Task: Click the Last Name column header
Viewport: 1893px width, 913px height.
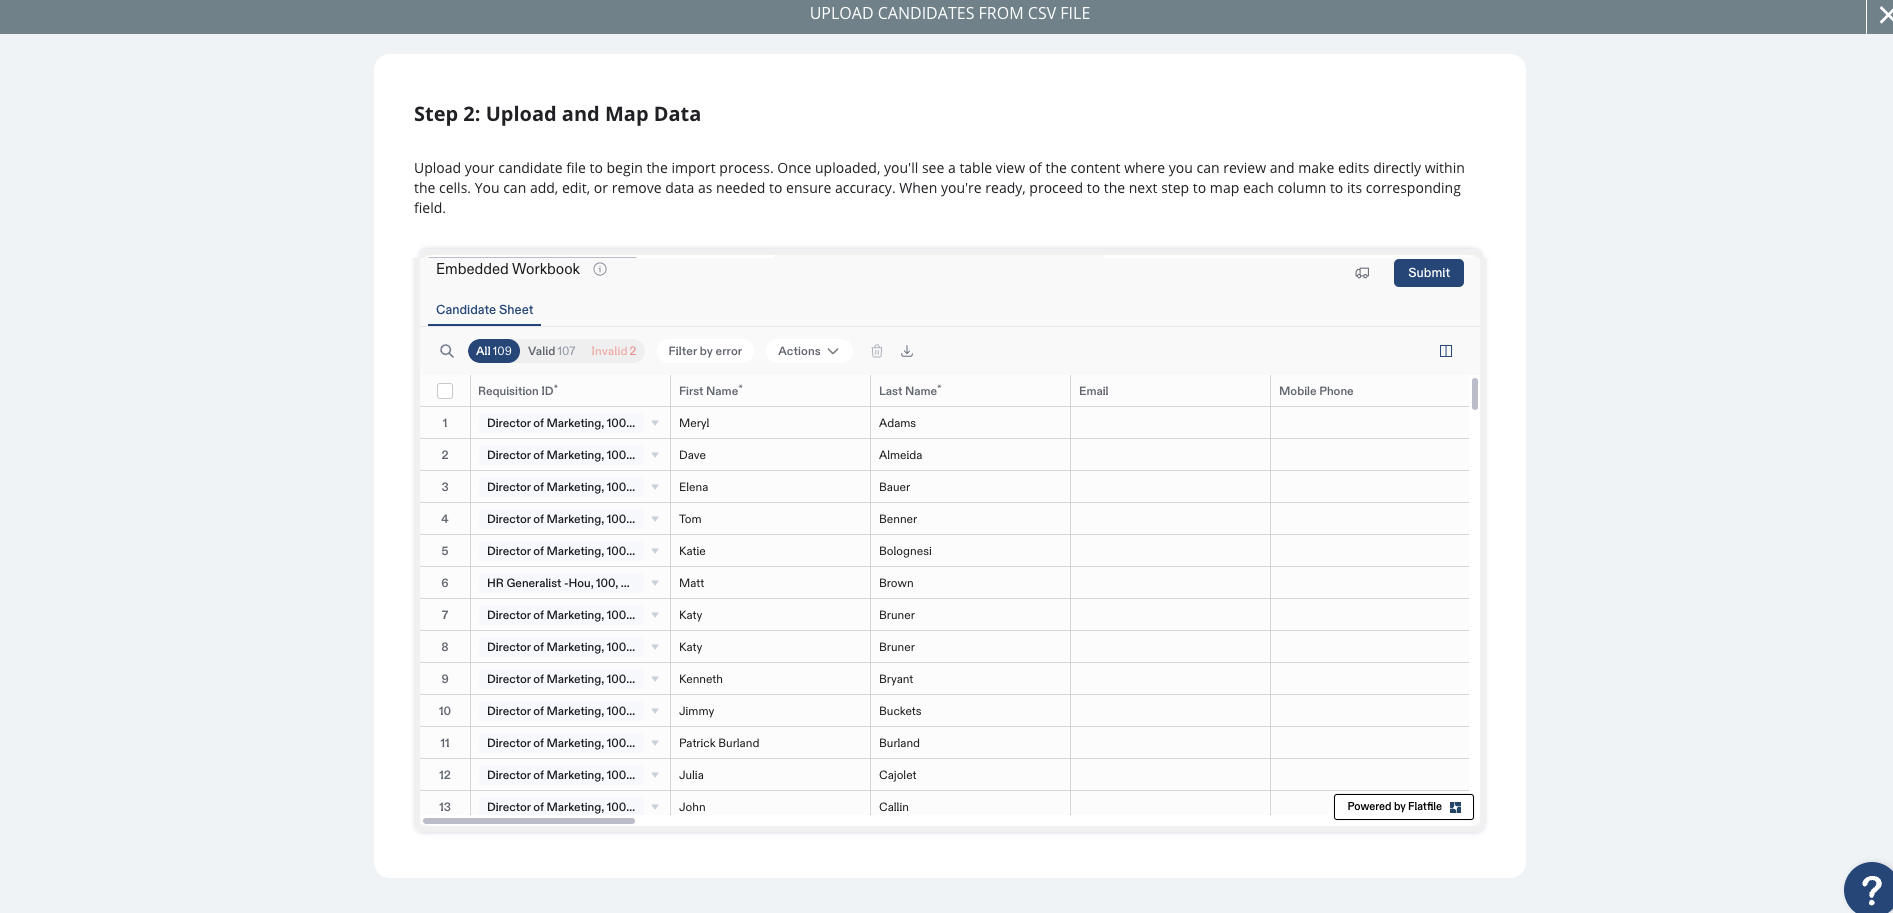Action: click(x=970, y=391)
